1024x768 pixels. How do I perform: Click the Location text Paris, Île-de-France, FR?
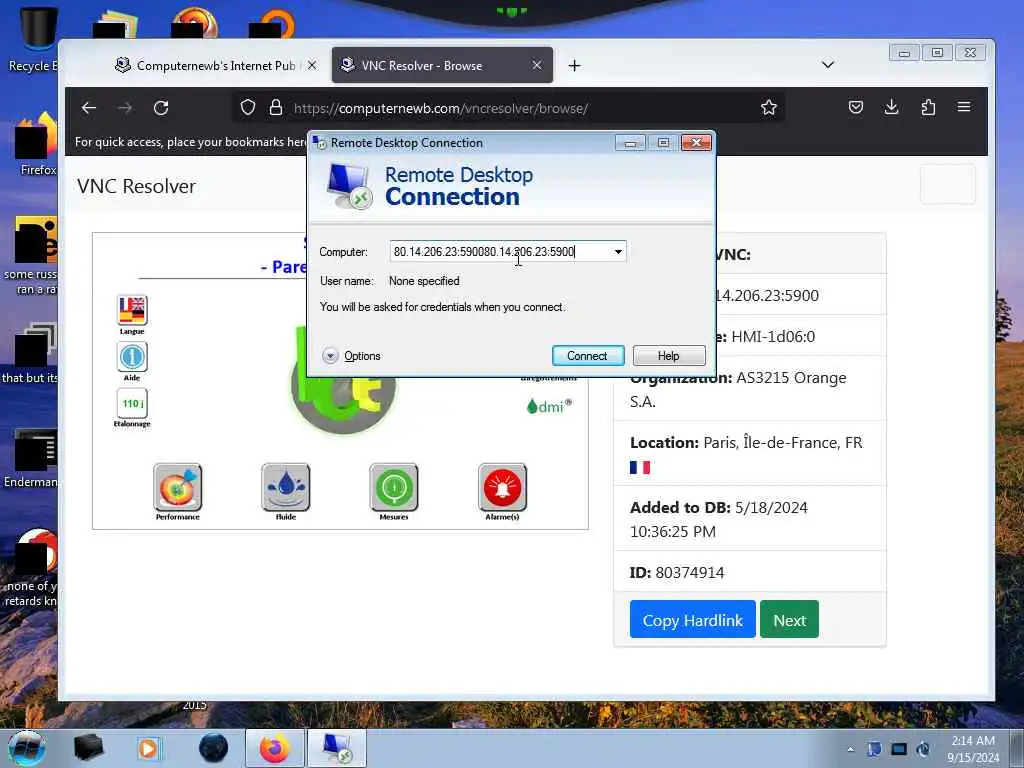click(782, 443)
